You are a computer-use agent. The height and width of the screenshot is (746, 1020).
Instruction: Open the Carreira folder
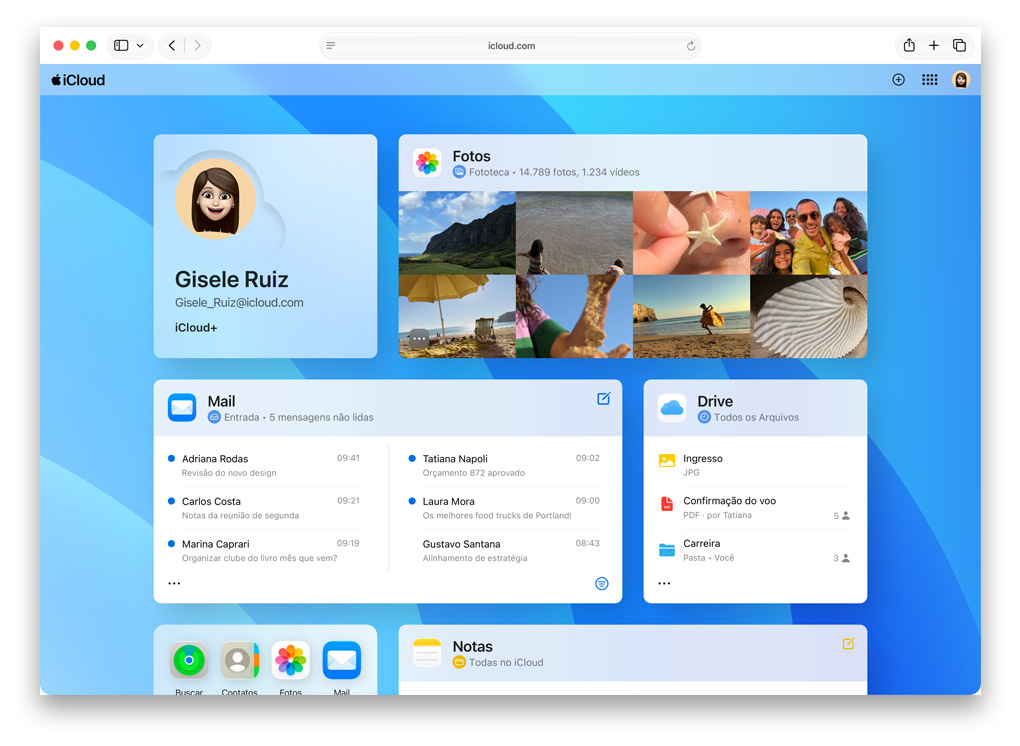tap(754, 550)
